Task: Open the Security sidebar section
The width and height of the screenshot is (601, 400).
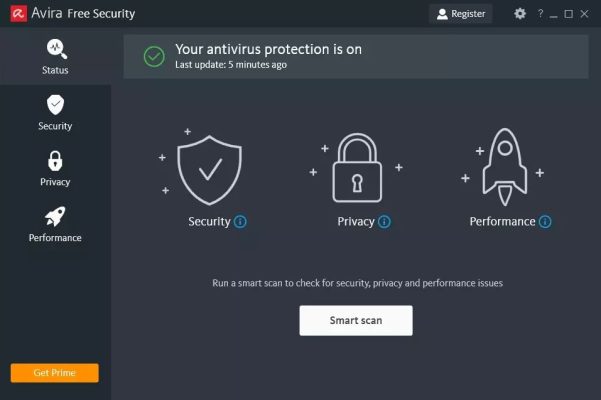Action: [x=55, y=112]
